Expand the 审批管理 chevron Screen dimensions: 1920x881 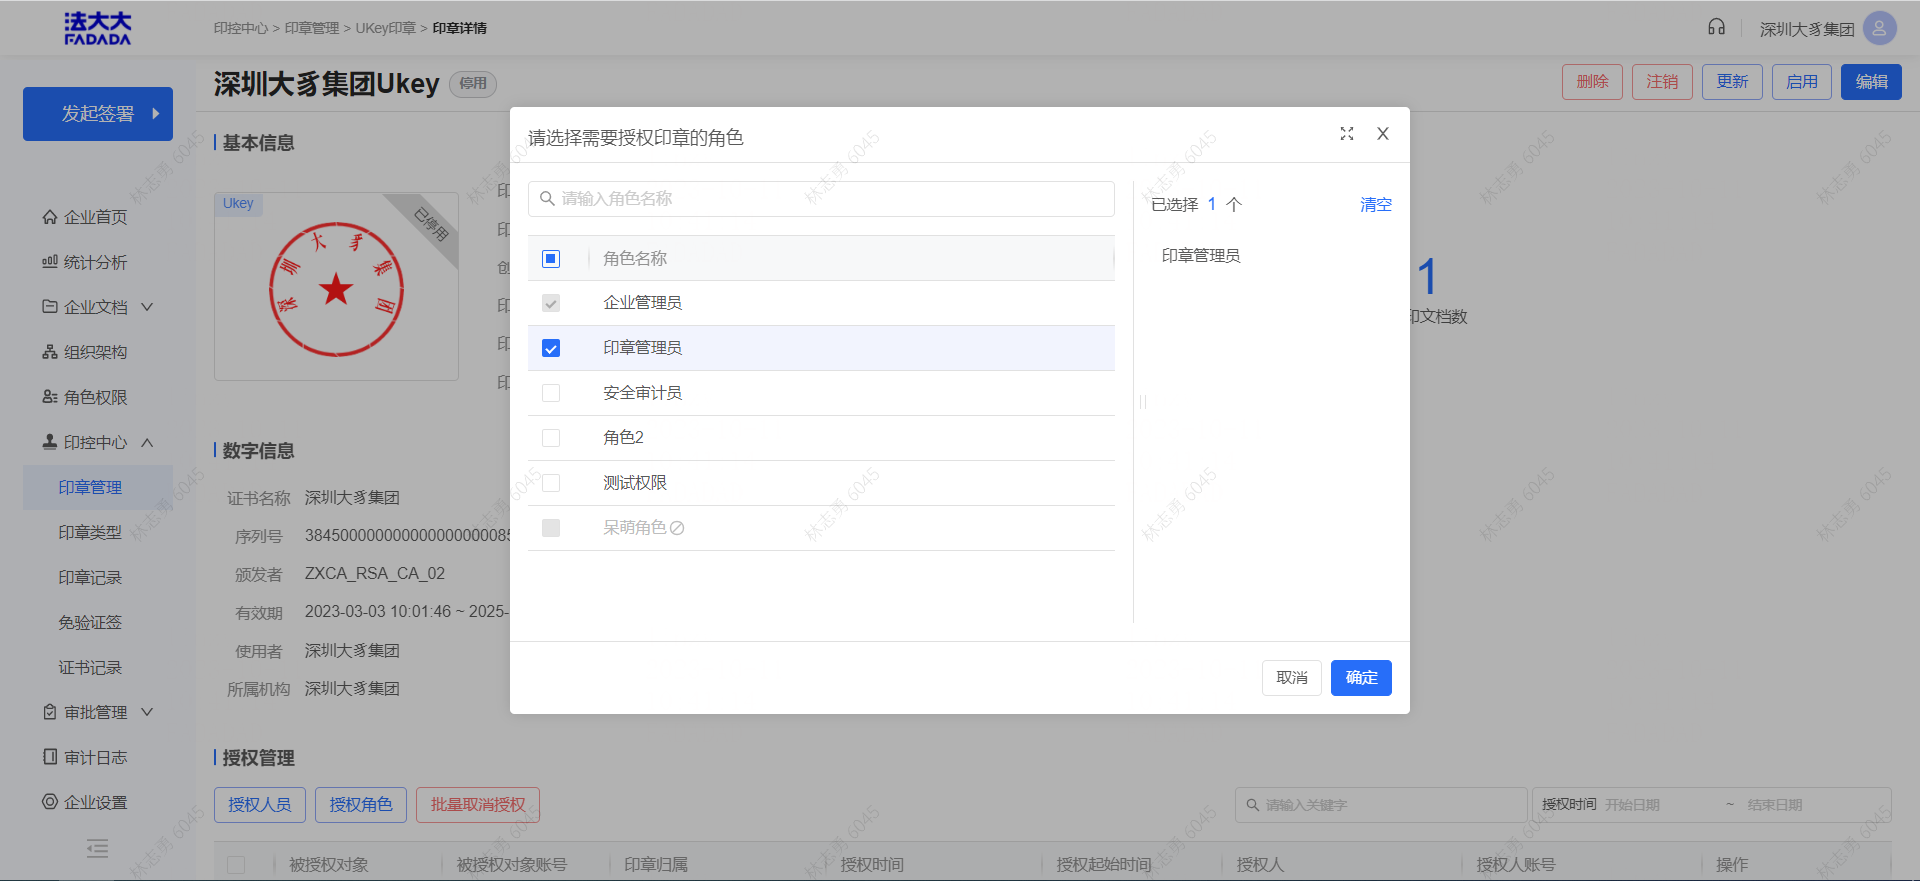click(x=147, y=712)
